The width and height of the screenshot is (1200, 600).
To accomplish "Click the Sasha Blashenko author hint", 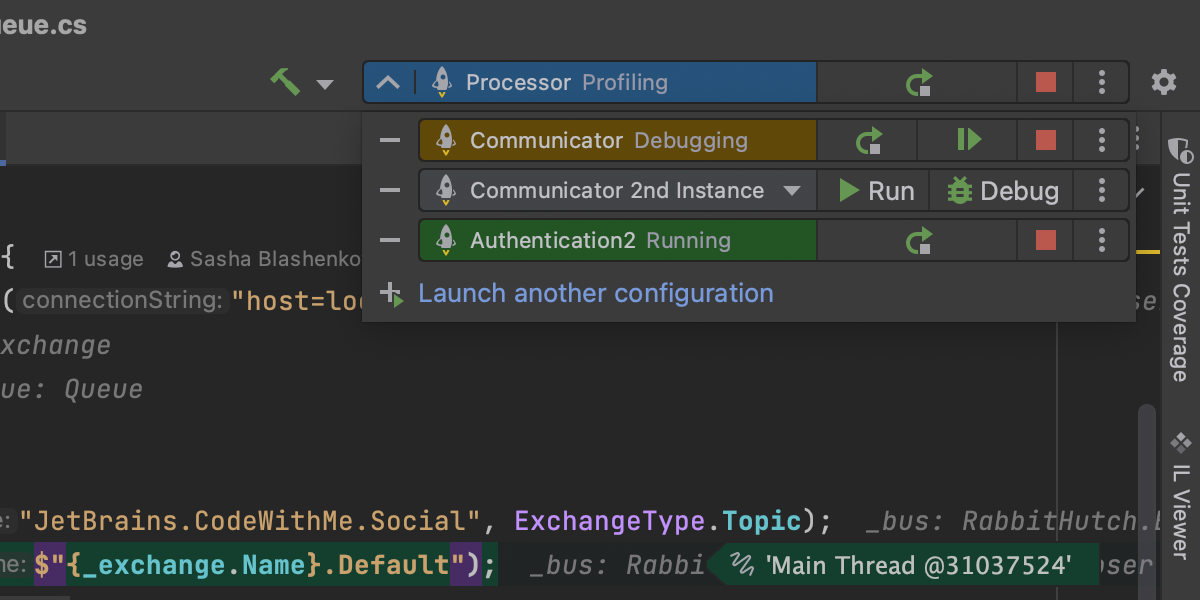I will coord(263,259).
